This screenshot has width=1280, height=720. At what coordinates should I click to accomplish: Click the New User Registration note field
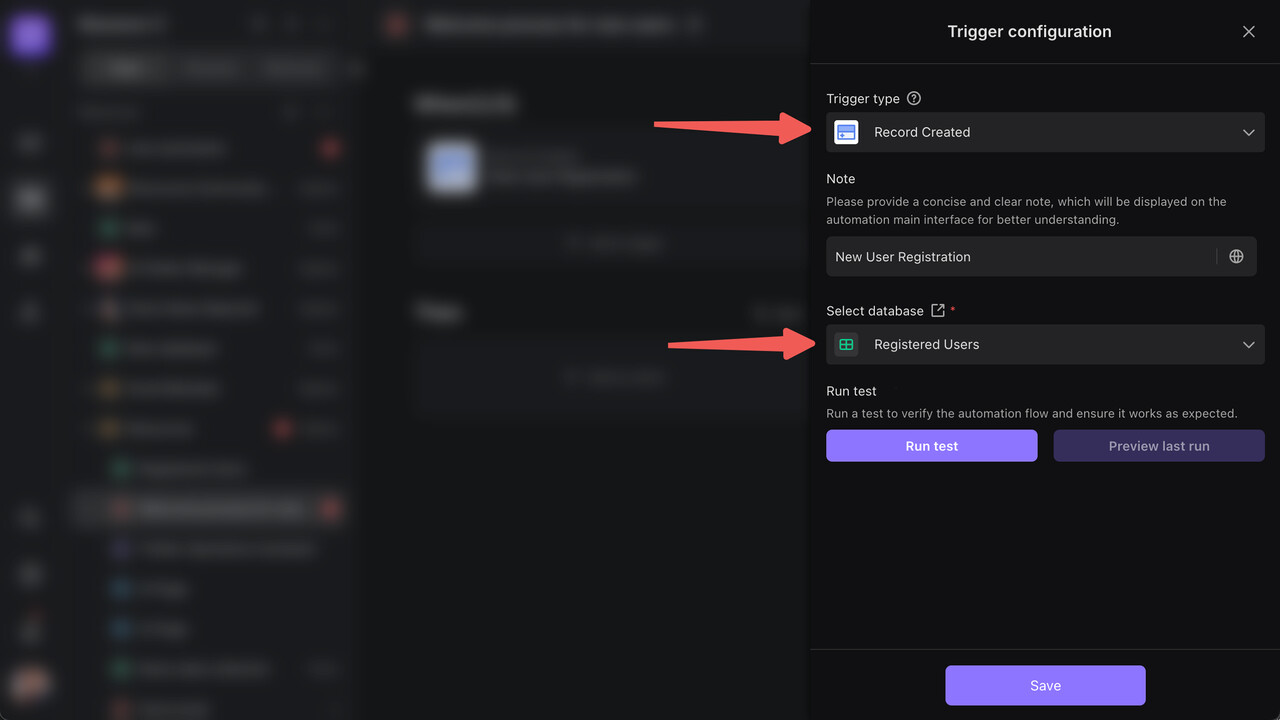1020,257
